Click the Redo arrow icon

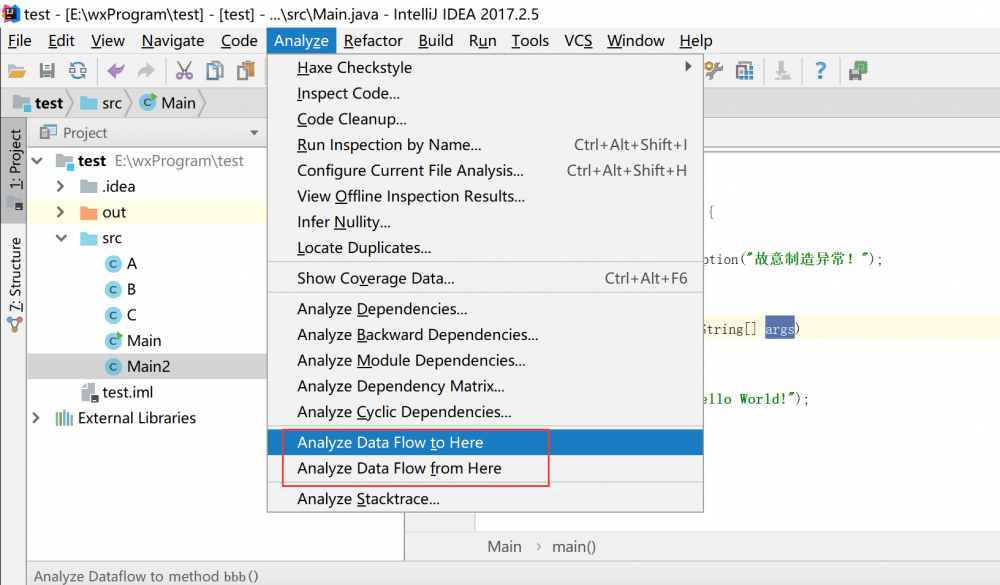coord(145,71)
